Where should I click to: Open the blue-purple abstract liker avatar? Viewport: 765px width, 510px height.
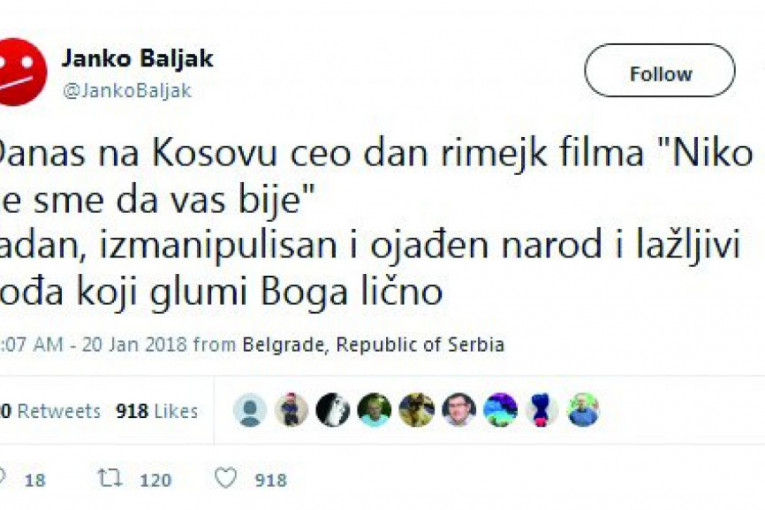pos(500,410)
